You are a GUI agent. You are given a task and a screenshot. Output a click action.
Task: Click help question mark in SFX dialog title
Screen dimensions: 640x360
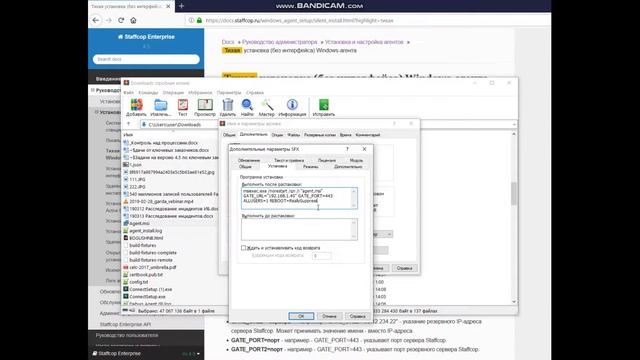point(347,149)
